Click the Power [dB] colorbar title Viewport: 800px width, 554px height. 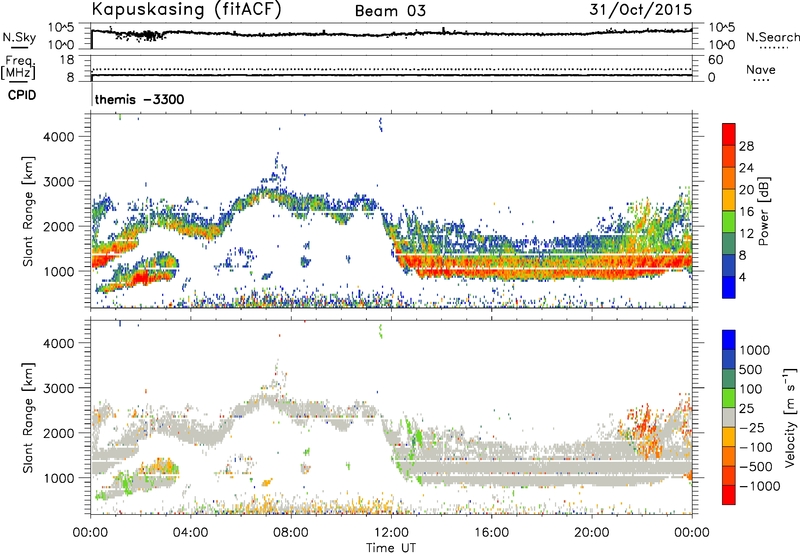click(x=763, y=211)
